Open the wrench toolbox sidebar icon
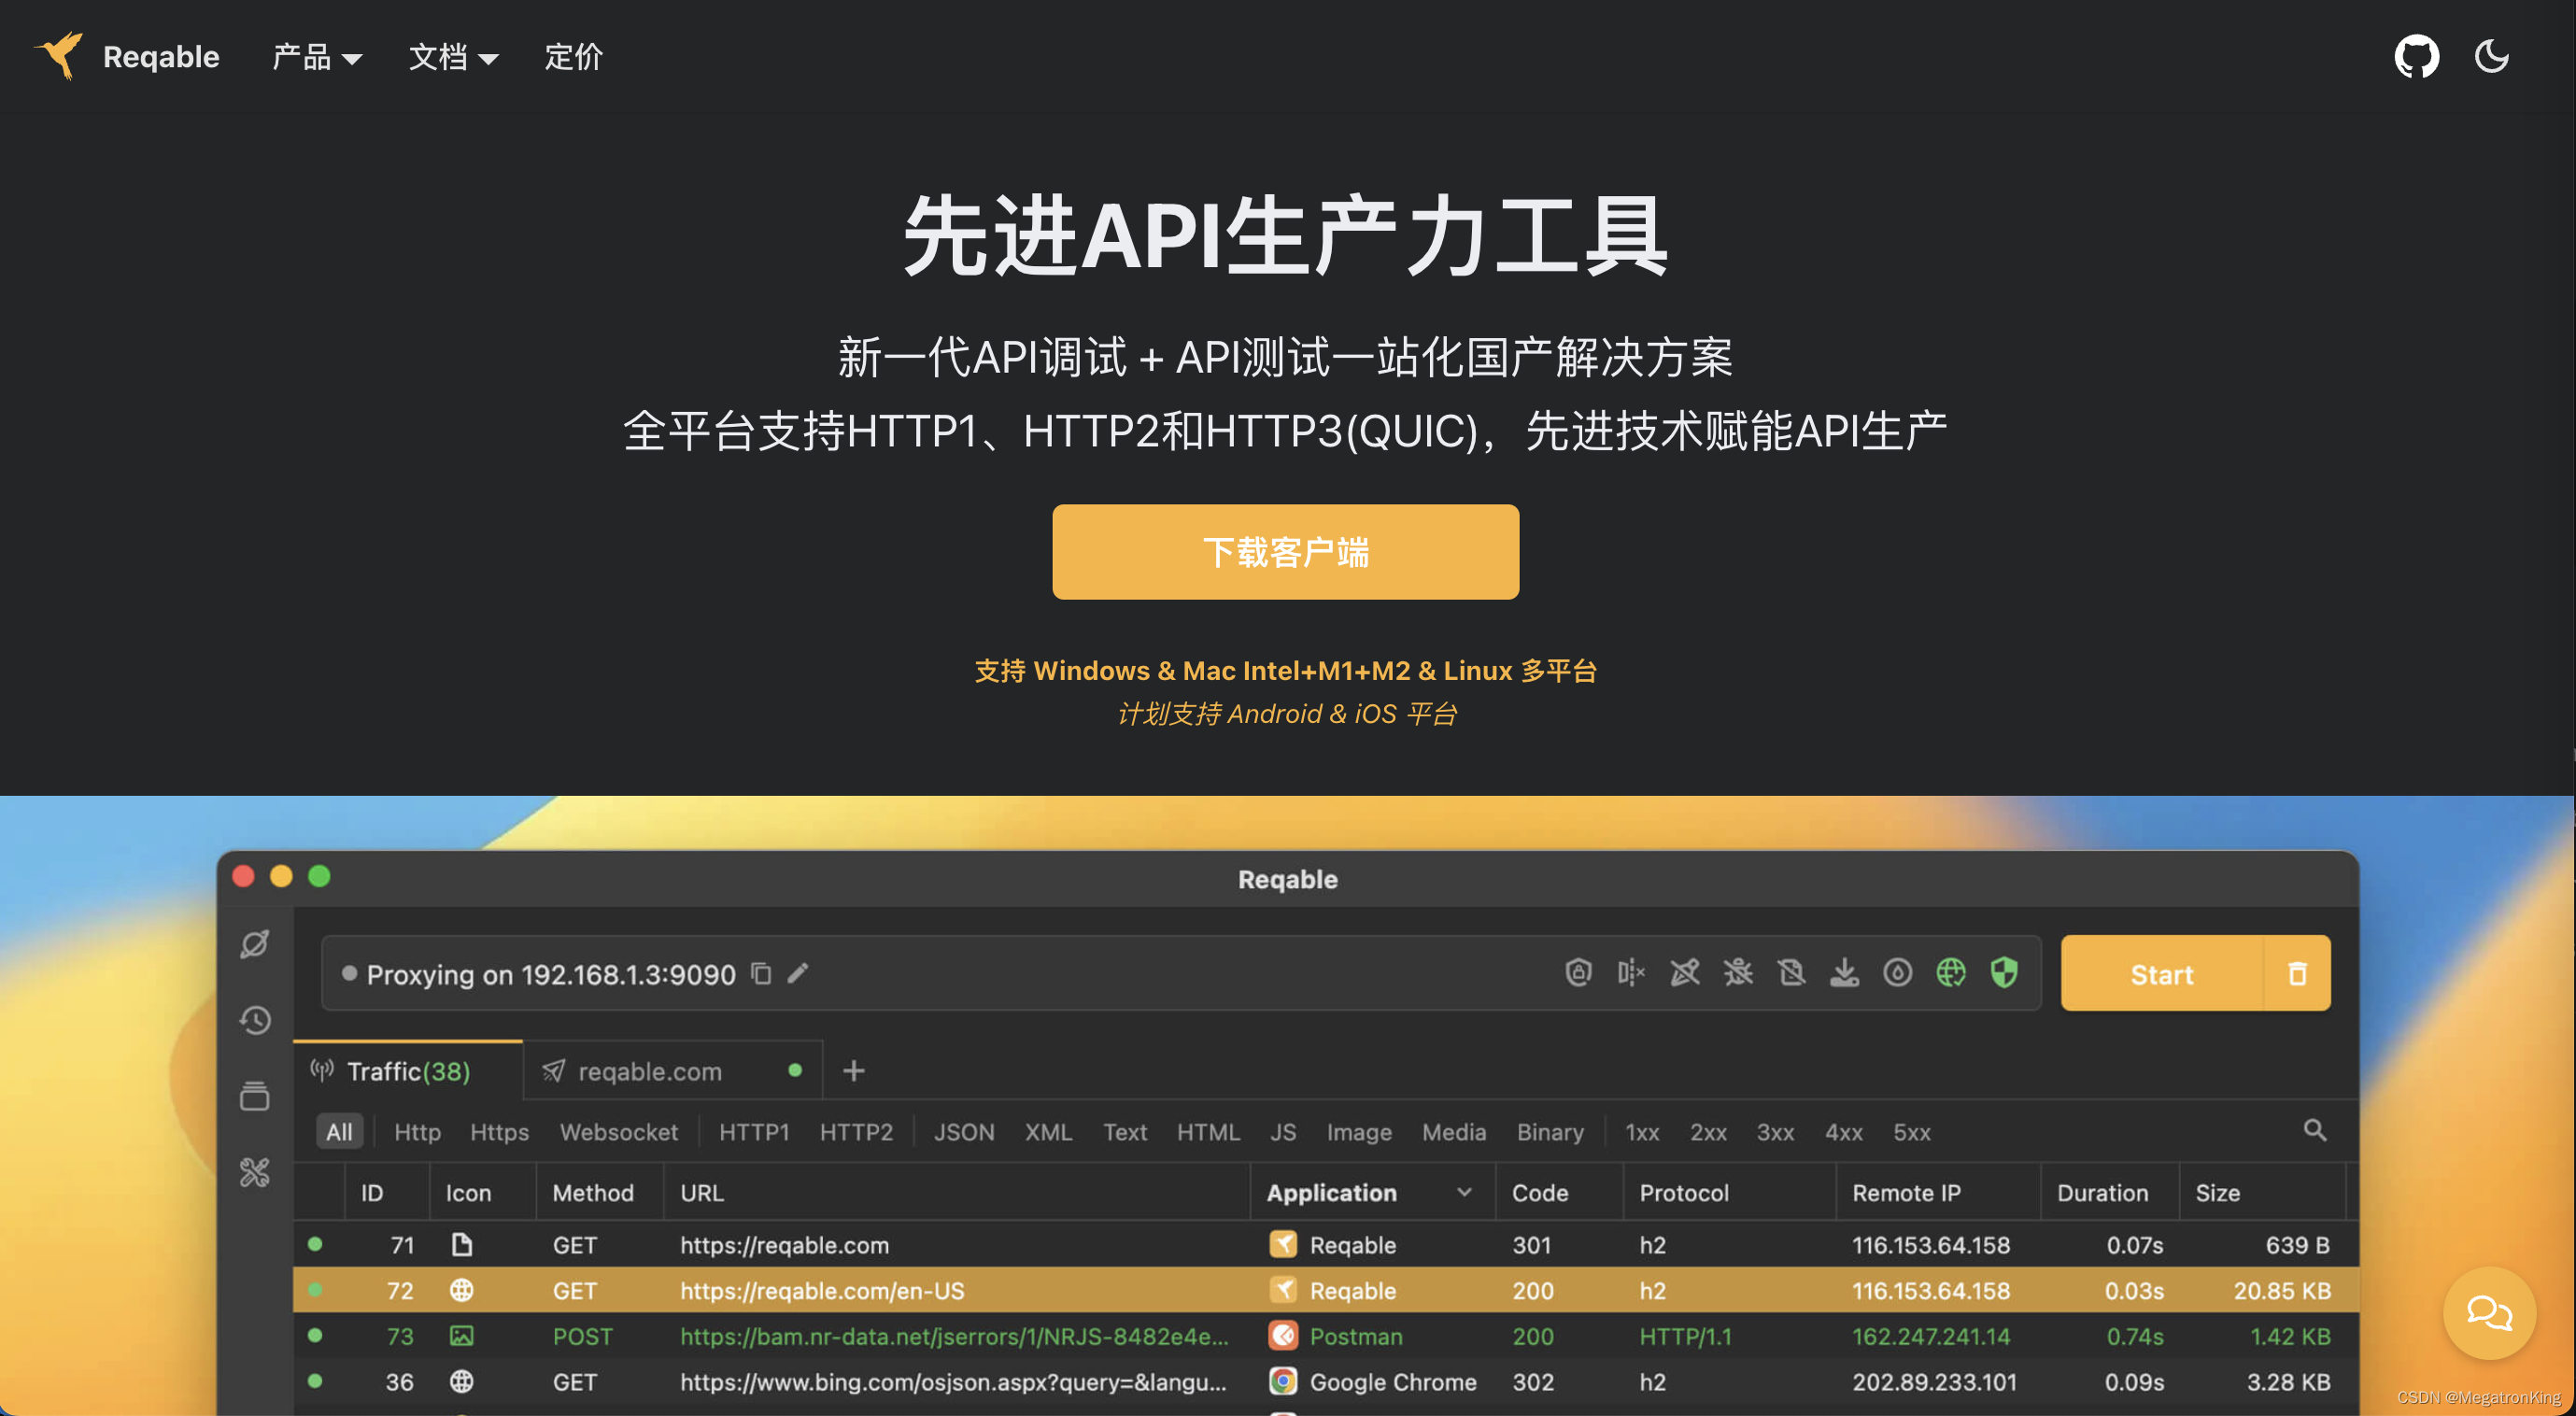The image size is (2576, 1416). (255, 1172)
